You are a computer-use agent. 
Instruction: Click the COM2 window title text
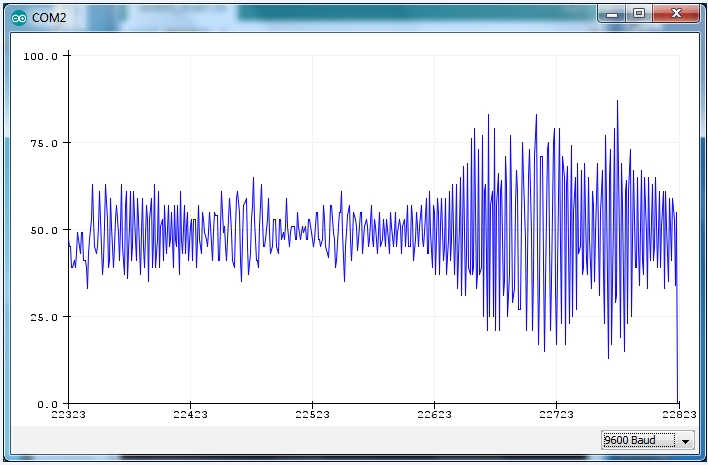[49, 16]
